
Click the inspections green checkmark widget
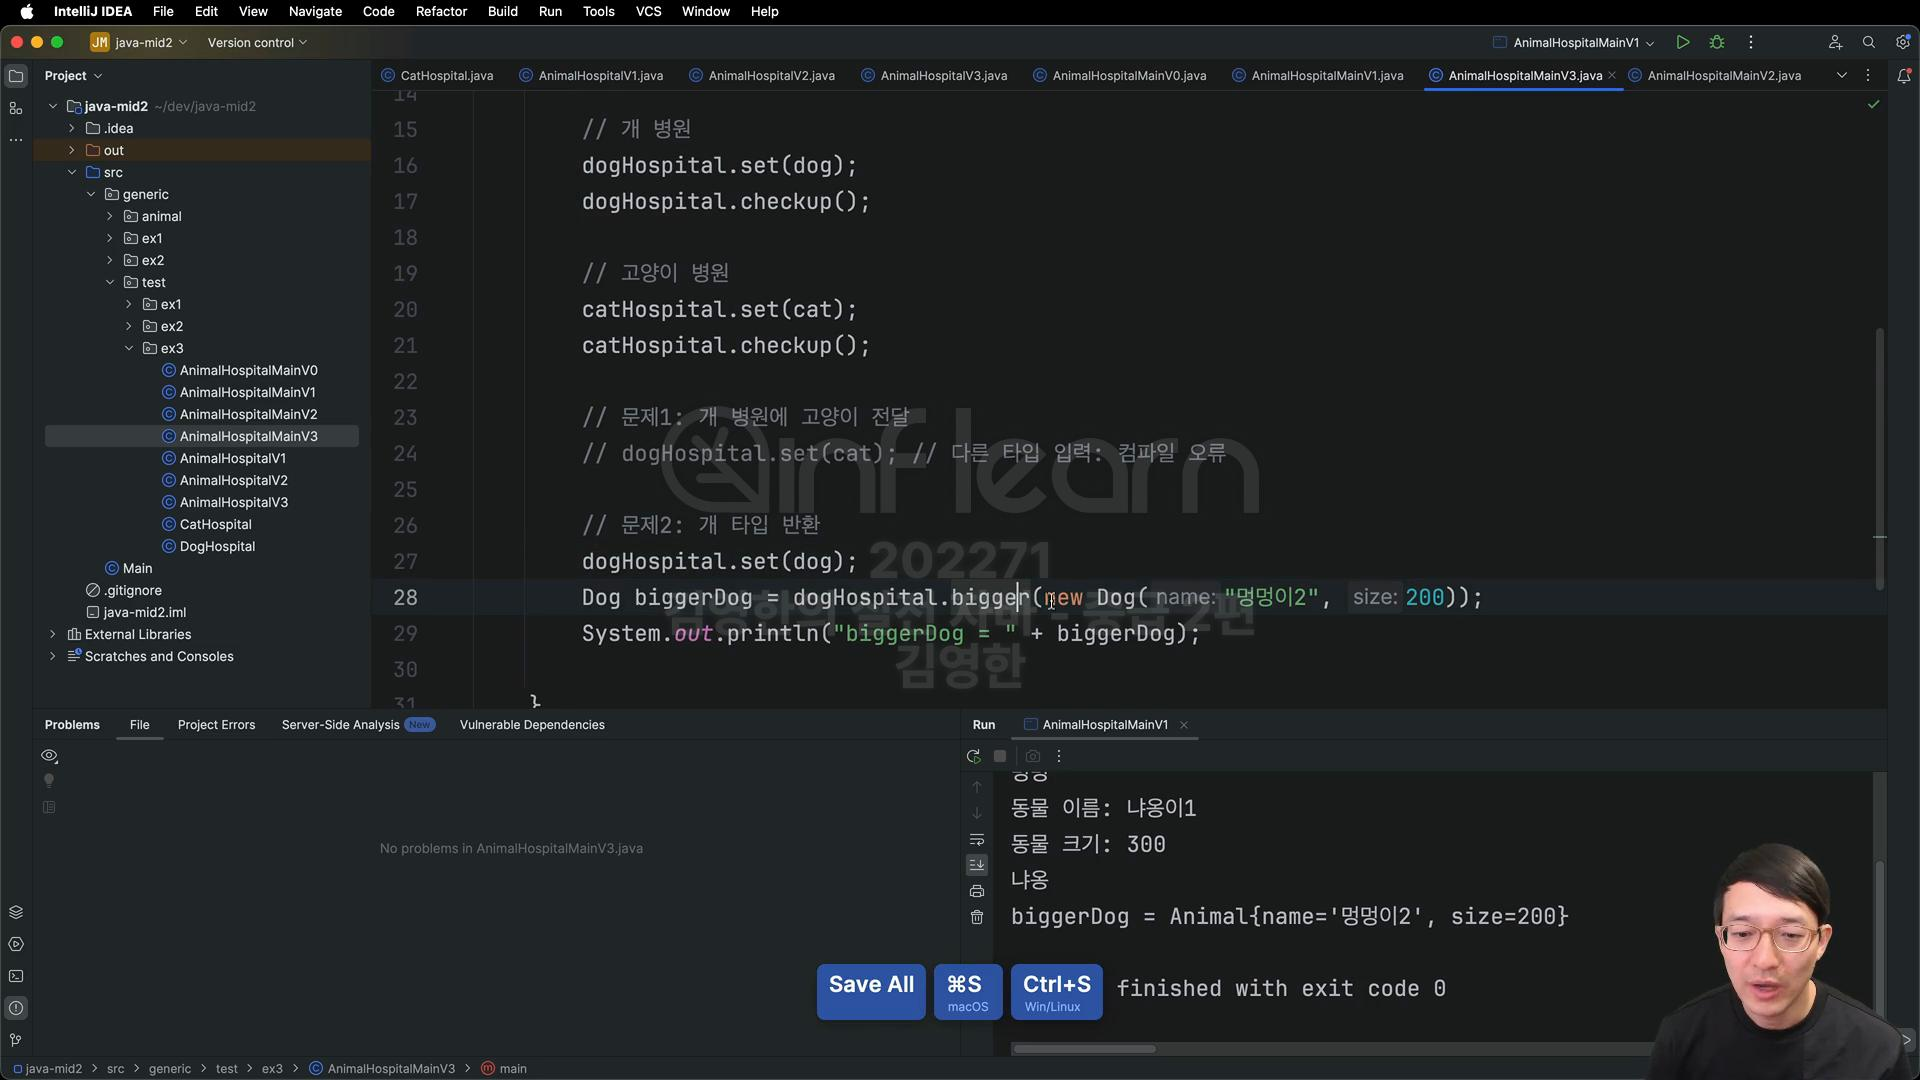pos(1873,105)
